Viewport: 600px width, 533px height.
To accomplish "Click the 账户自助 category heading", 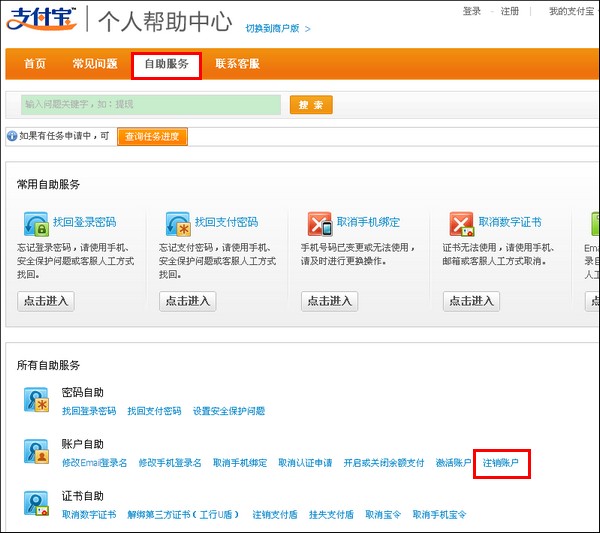I will pyautogui.click(x=83, y=444).
